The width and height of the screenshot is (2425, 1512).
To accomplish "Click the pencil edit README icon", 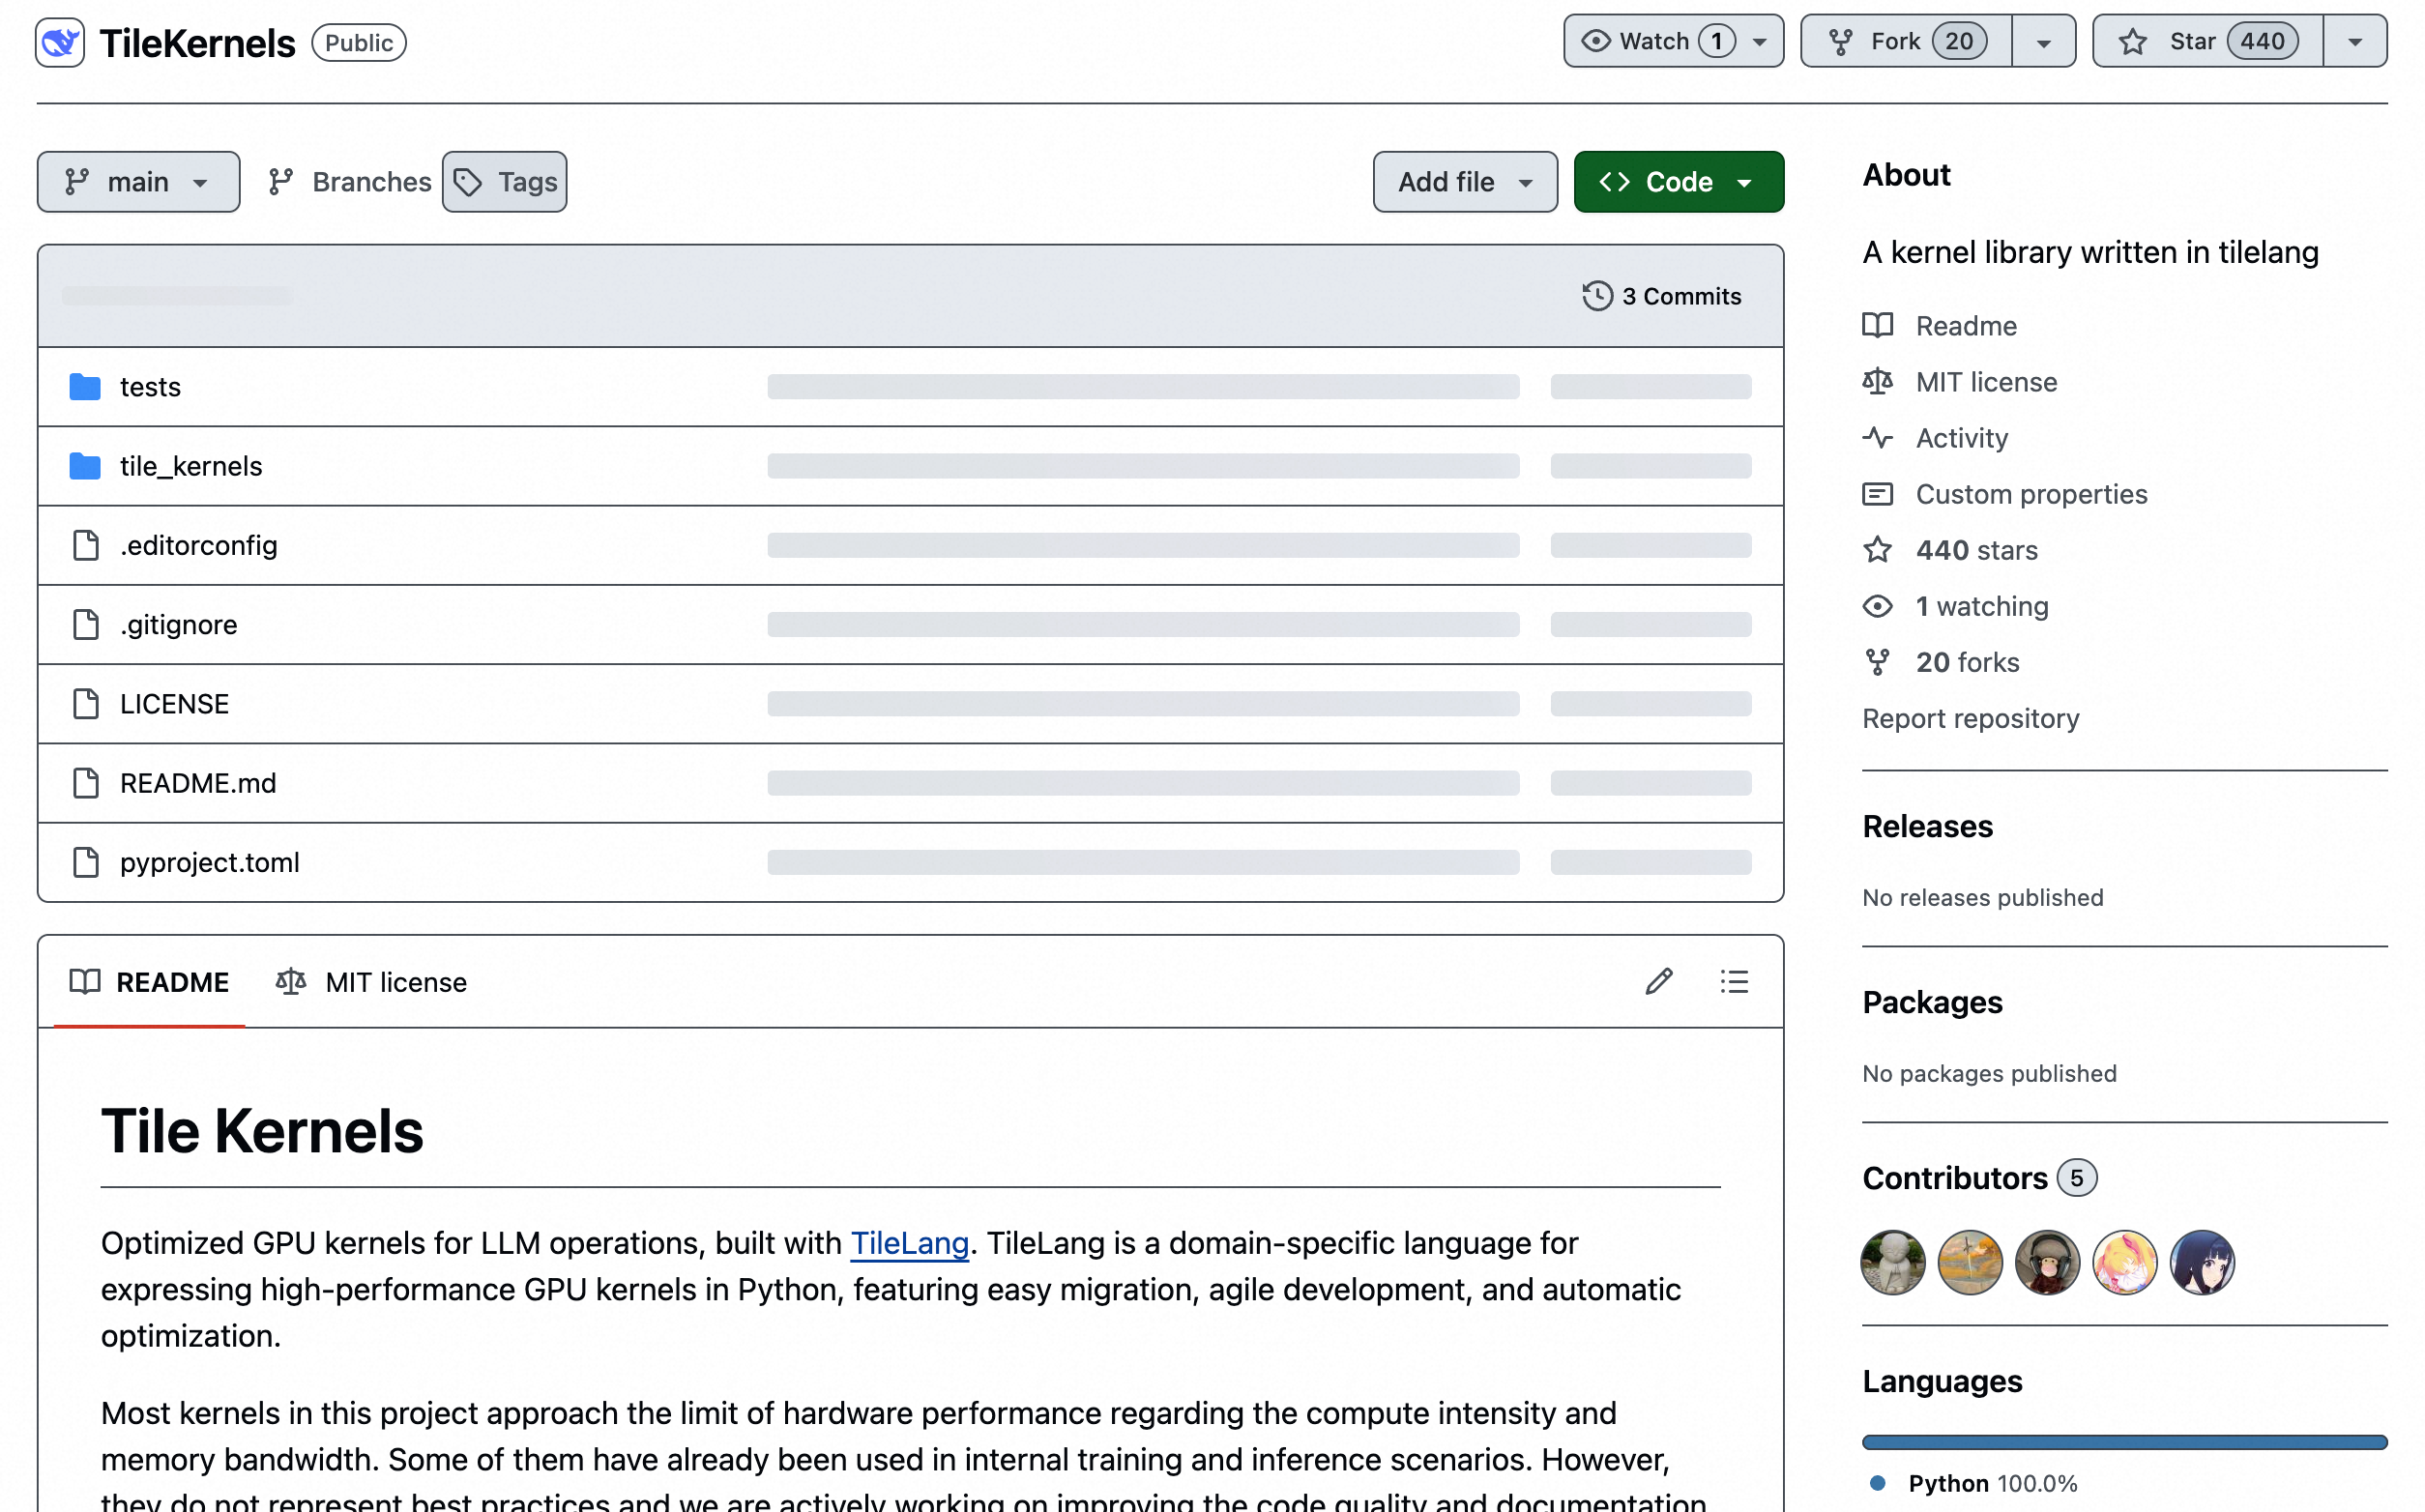I will [1658, 981].
